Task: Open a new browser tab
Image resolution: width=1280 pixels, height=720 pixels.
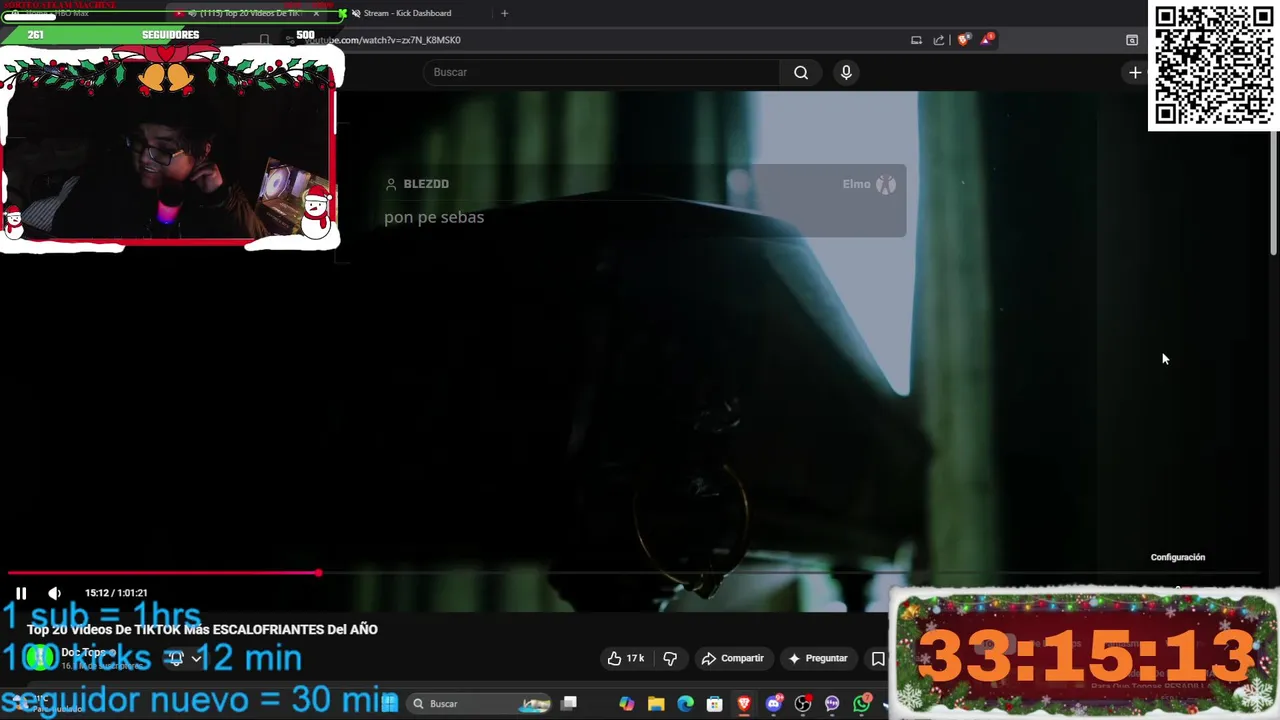Action: point(504,13)
